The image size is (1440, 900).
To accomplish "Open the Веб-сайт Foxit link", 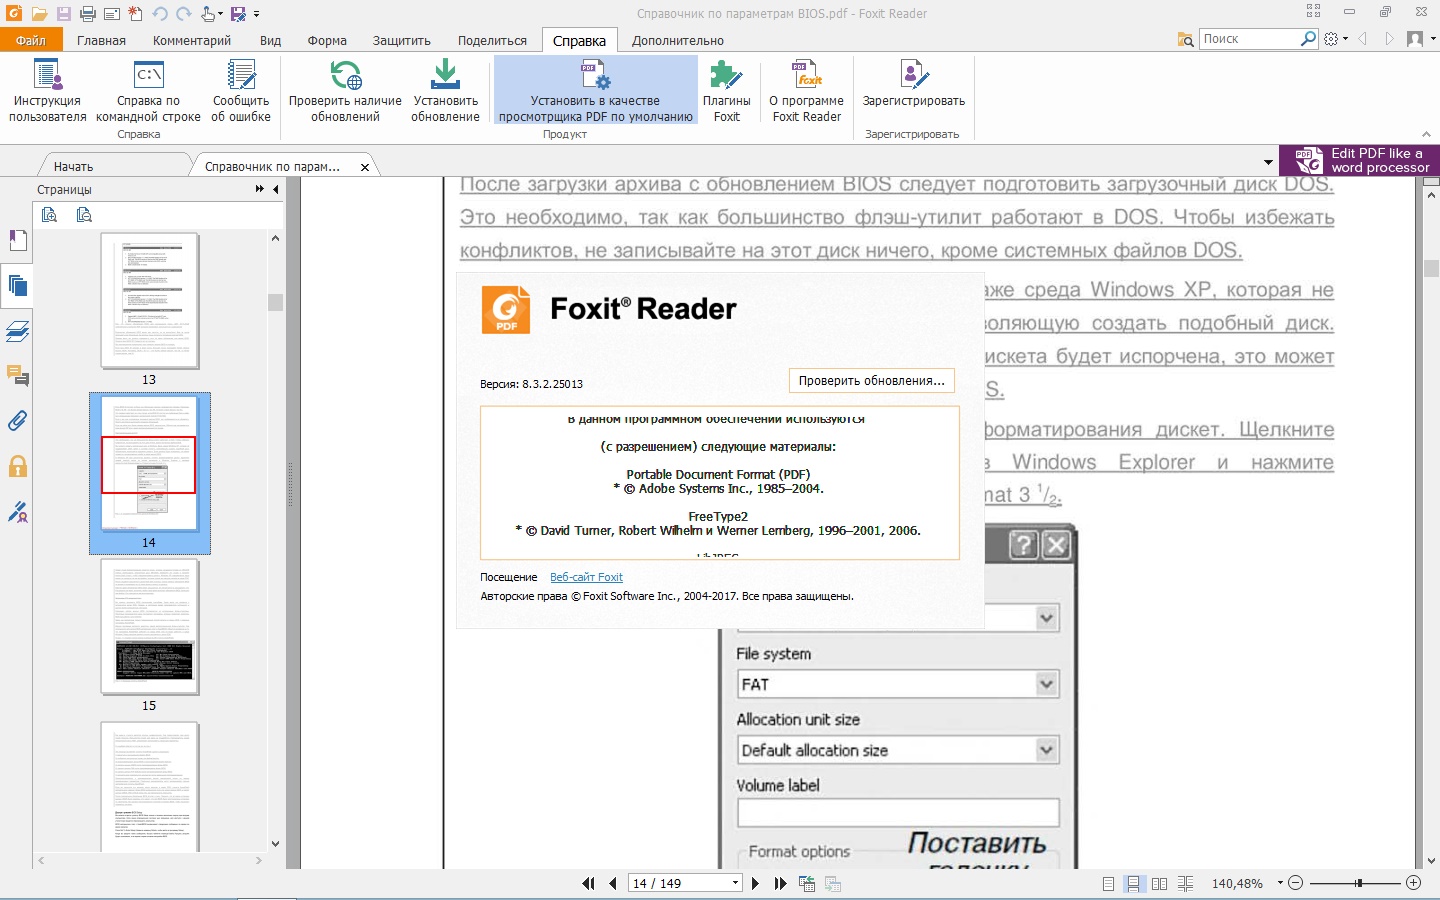I will point(586,577).
